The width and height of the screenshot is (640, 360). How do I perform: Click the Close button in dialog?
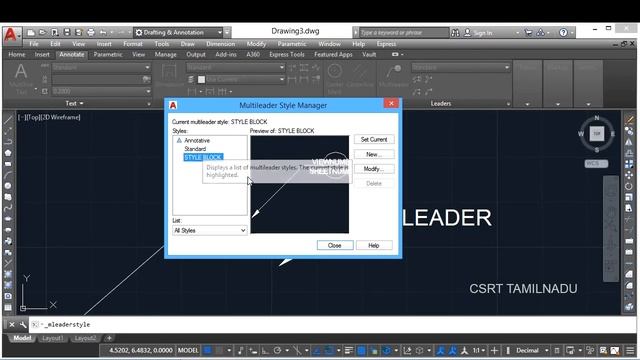(x=335, y=245)
